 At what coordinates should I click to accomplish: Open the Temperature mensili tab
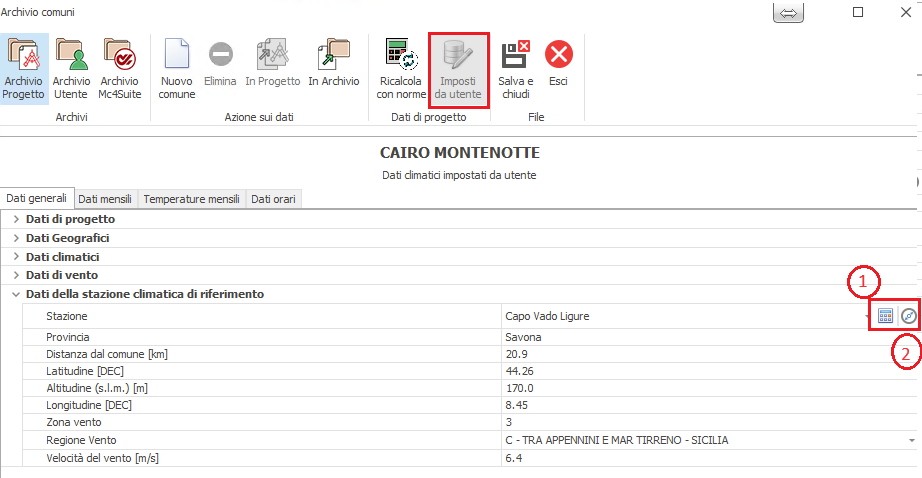[x=191, y=199]
